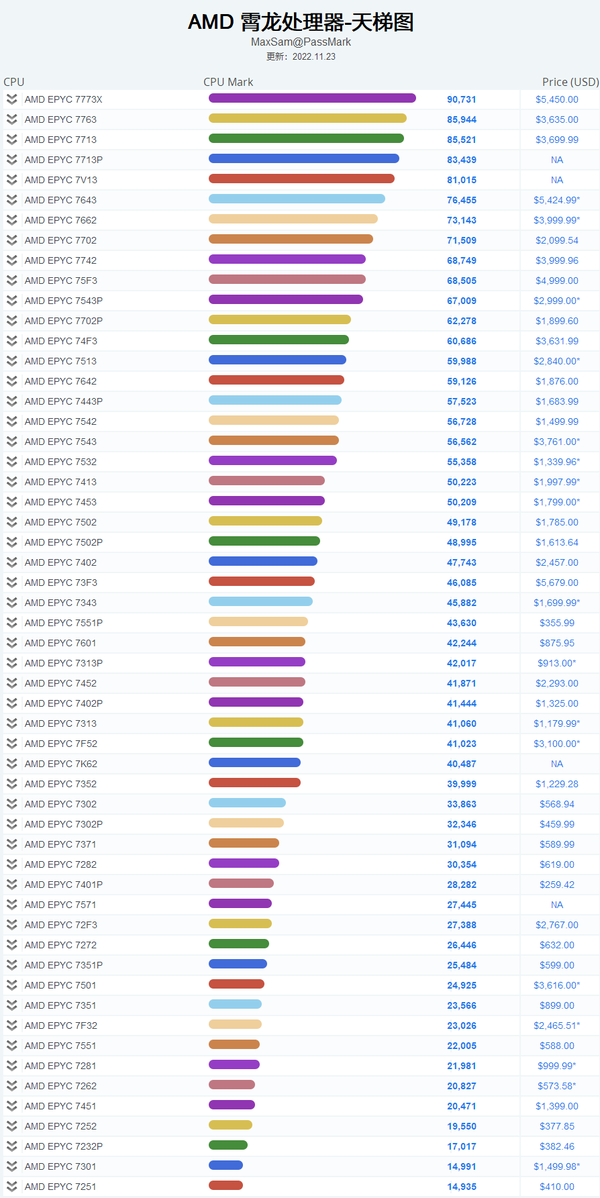
Task: Expand the AMD EPYC 7413 chevron
Action: 11,481
